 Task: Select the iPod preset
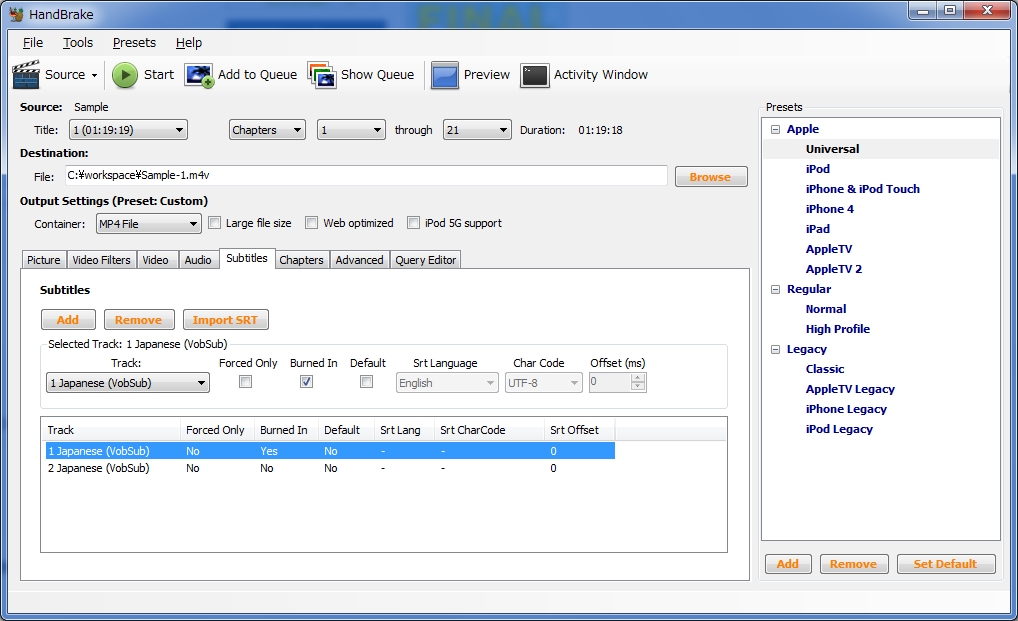817,169
